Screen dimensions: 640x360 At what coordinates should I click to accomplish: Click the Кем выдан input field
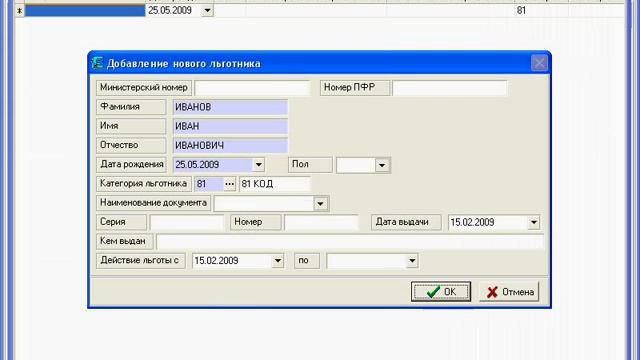pos(350,242)
